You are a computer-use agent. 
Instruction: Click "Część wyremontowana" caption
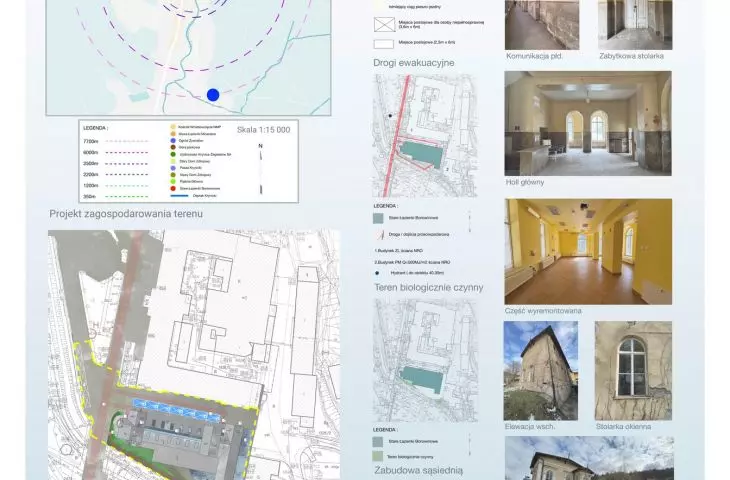(543, 311)
